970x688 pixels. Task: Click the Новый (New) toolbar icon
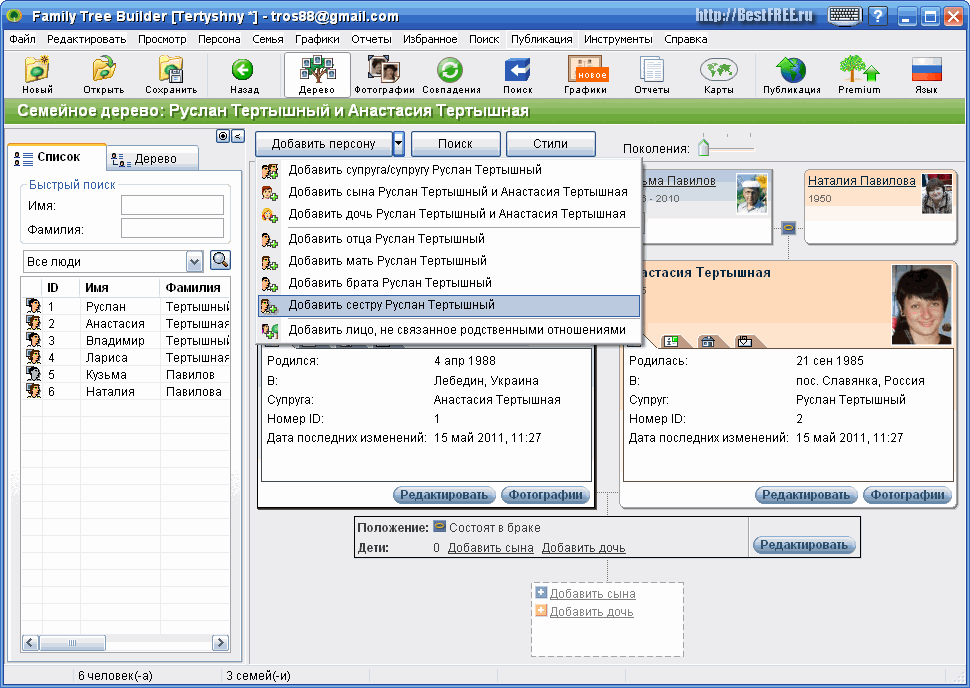coord(38,74)
